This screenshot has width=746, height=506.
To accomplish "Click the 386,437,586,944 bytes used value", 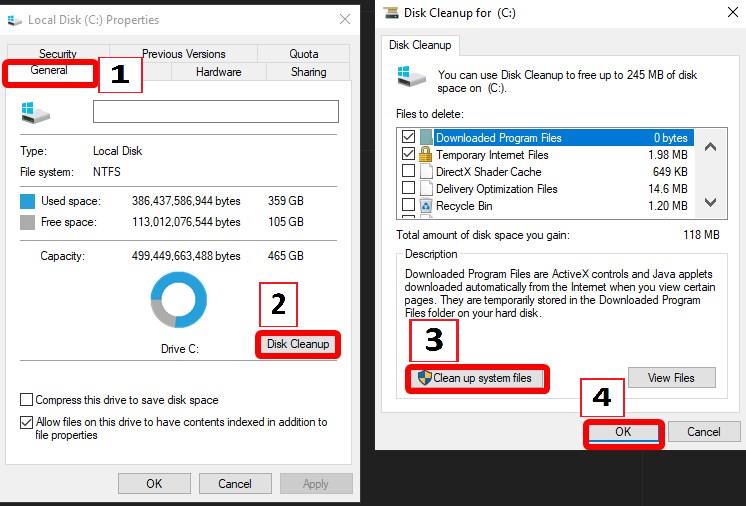I will 186,201.
